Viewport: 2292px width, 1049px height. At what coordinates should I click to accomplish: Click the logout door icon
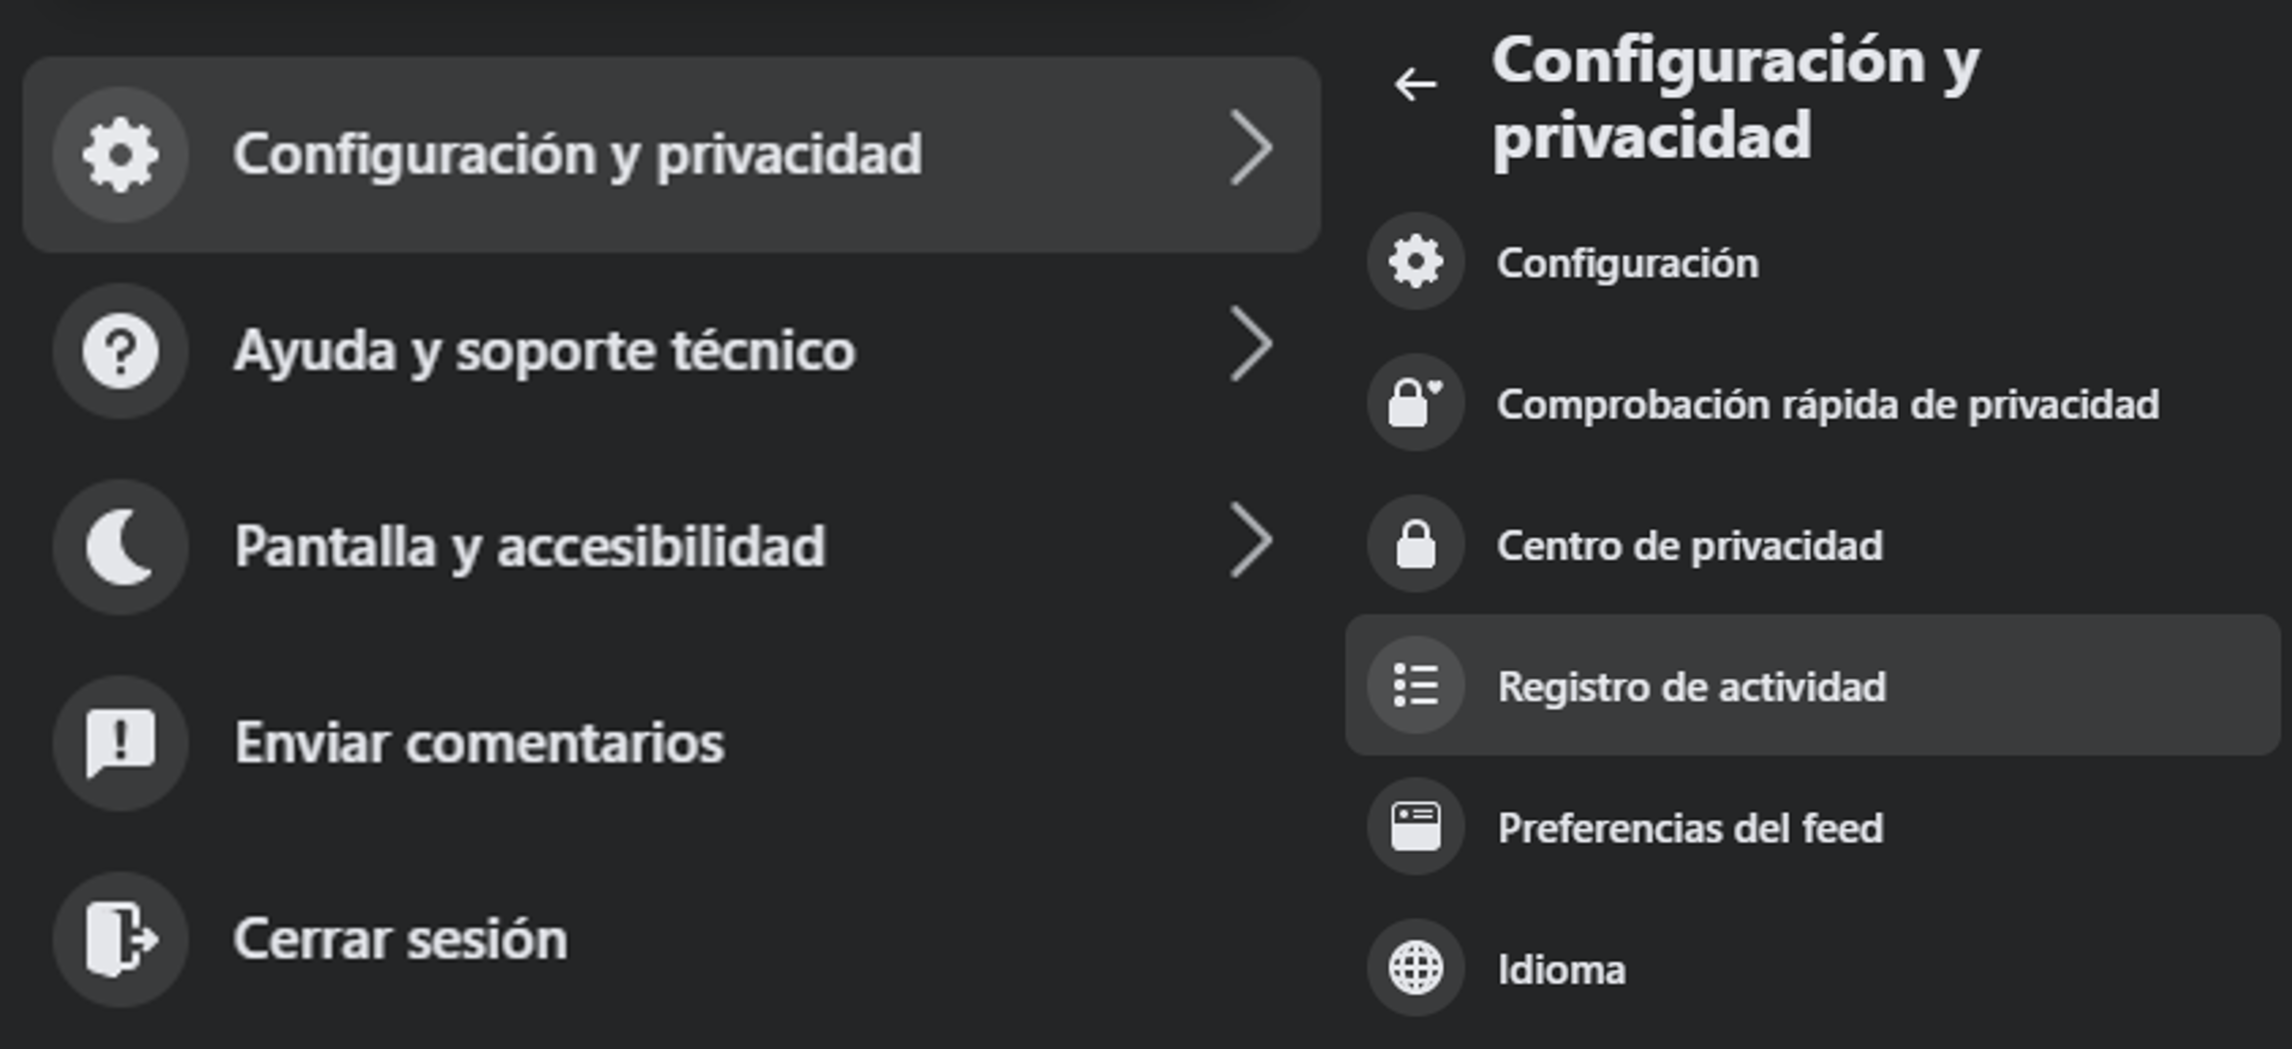pos(119,937)
